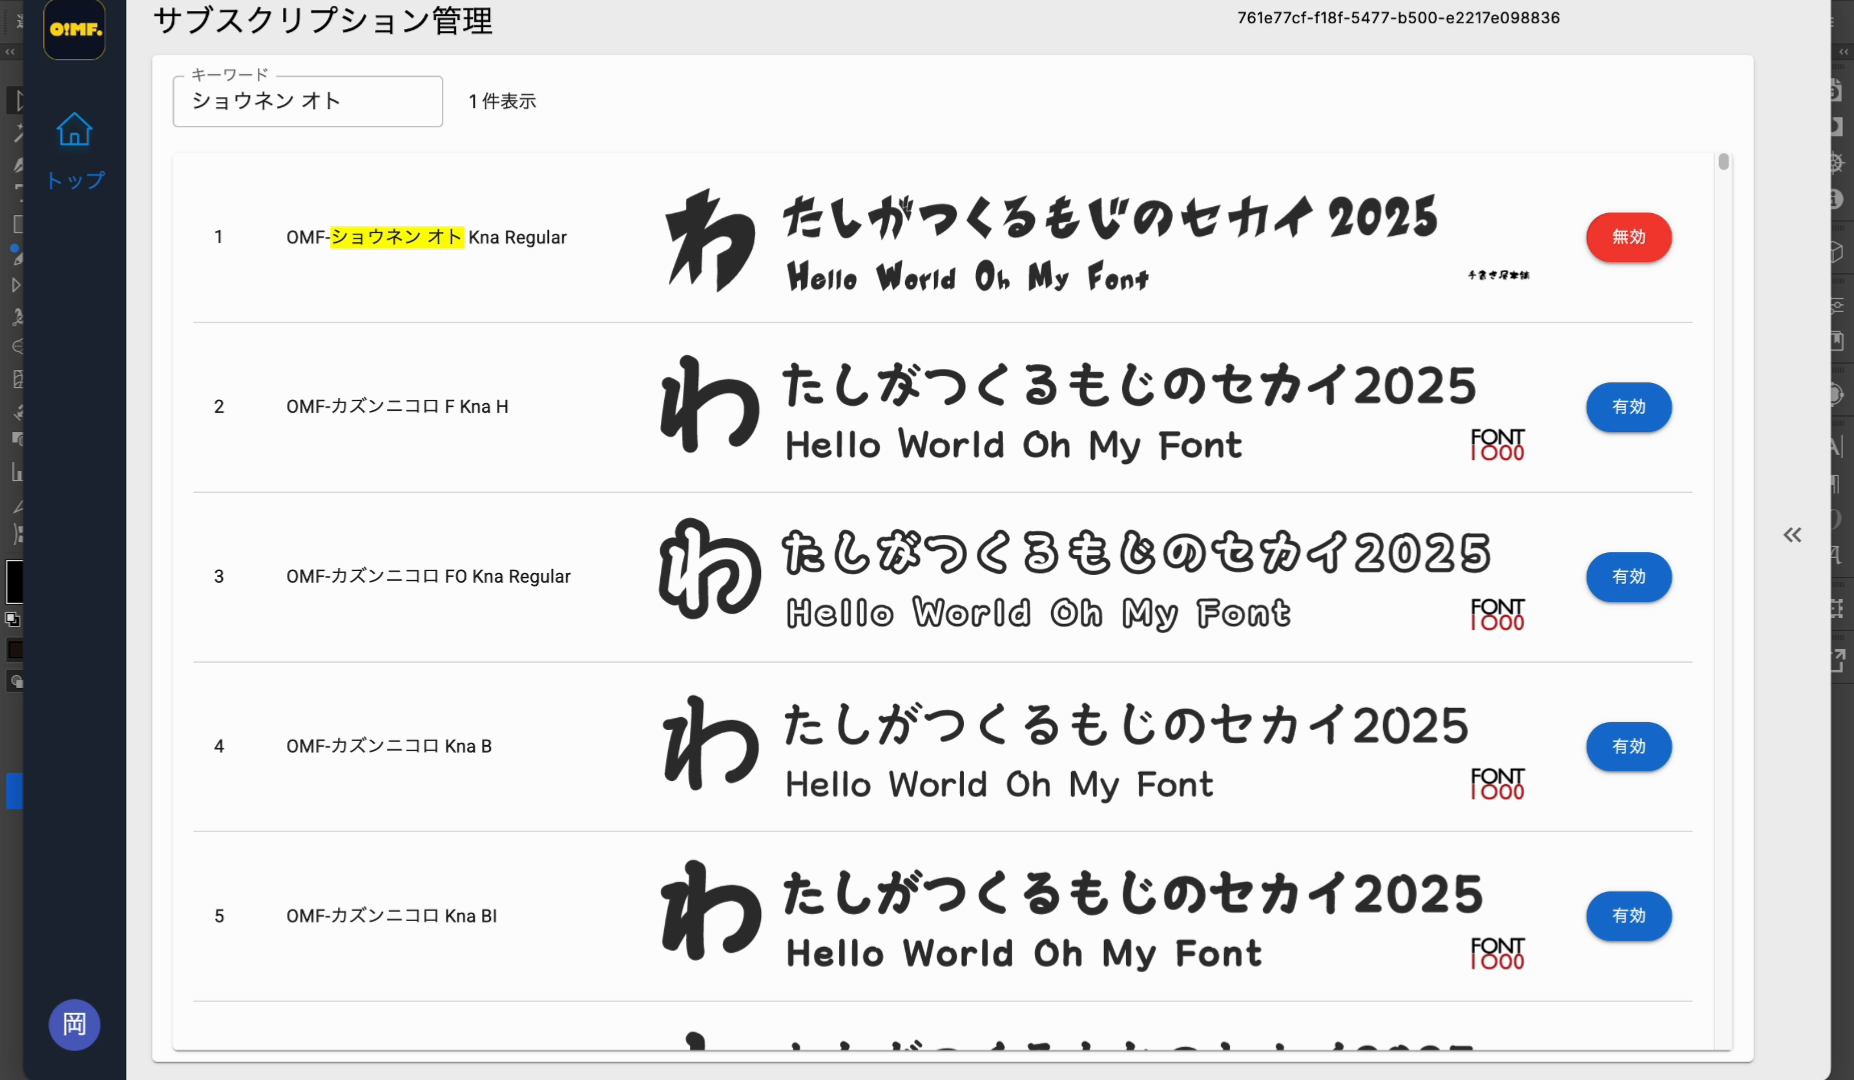Select the OMF-ショウネン オト Kna Regular font name
Viewport: 1854px width, 1080px height.
[x=426, y=237]
